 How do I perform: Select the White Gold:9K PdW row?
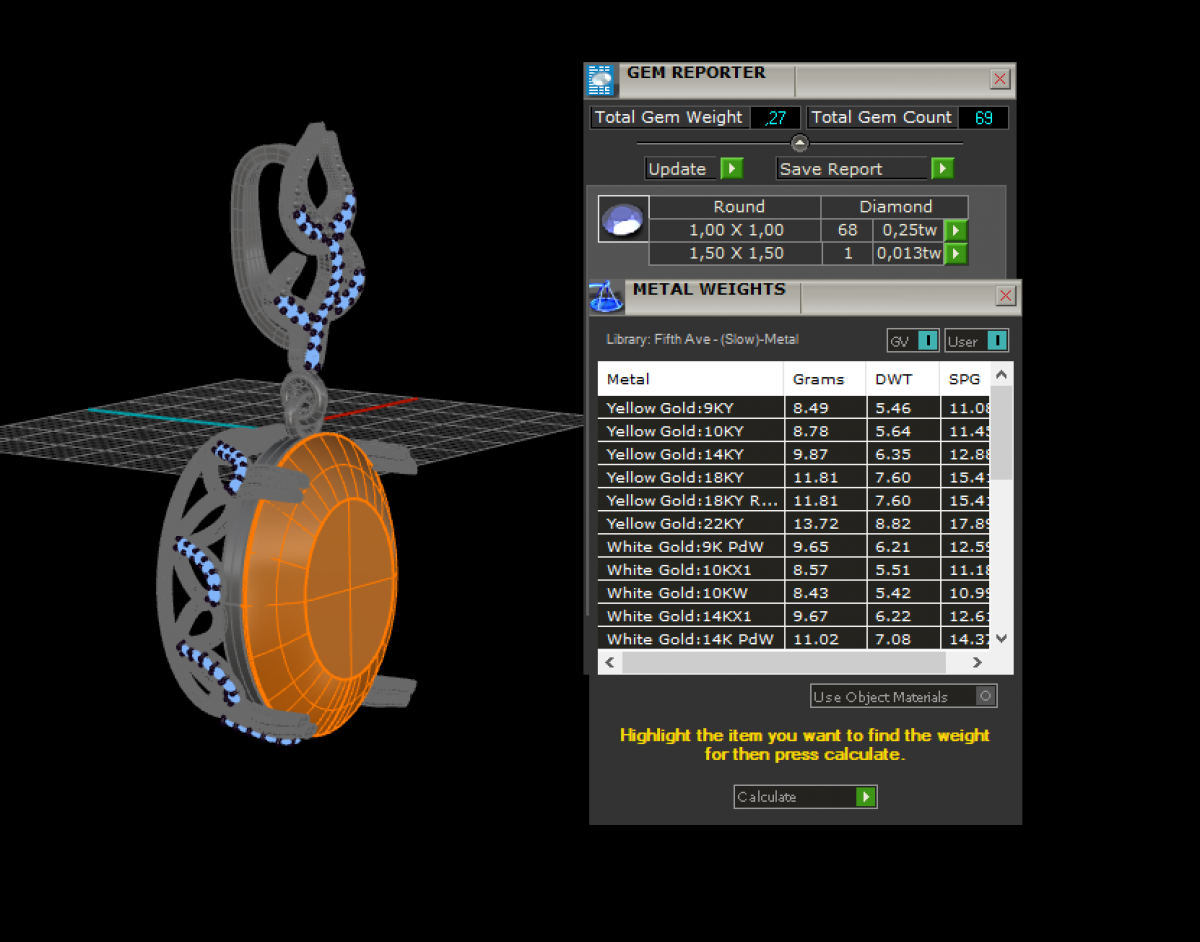(795, 546)
